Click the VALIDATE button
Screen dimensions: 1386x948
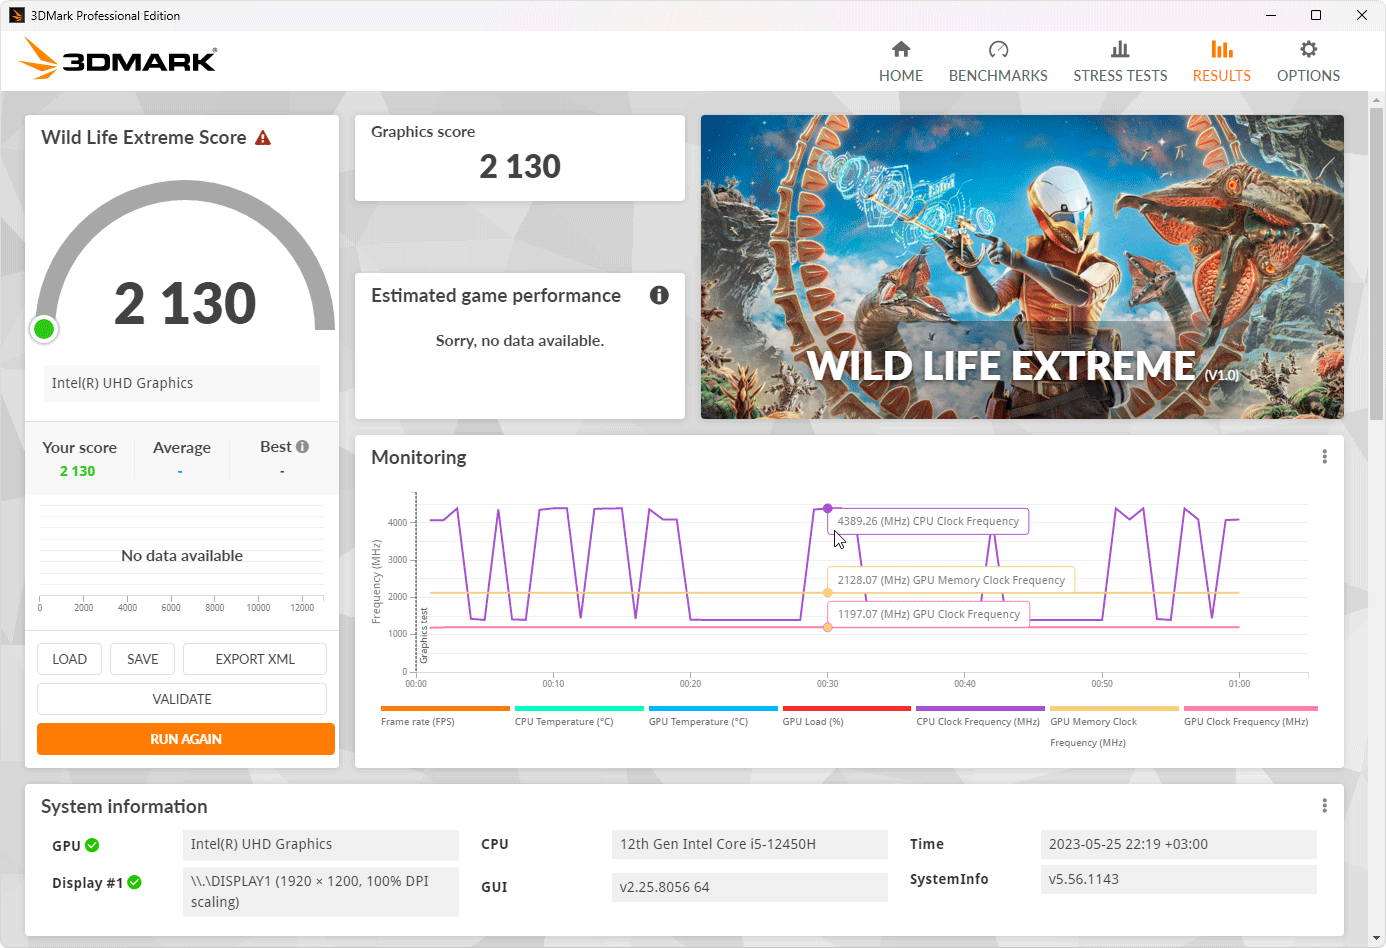(x=182, y=699)
